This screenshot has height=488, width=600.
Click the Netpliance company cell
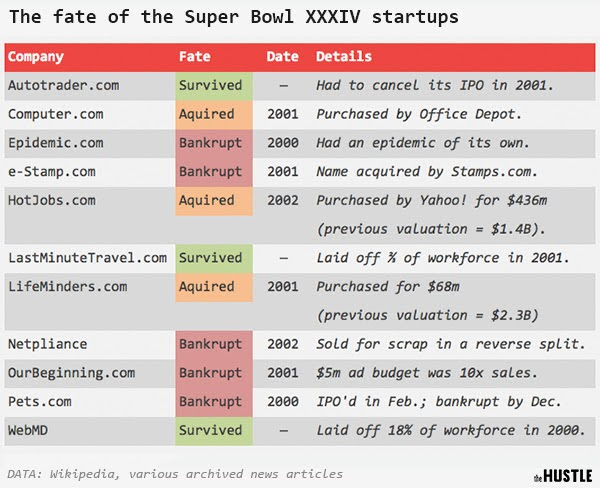coord(48,345)
